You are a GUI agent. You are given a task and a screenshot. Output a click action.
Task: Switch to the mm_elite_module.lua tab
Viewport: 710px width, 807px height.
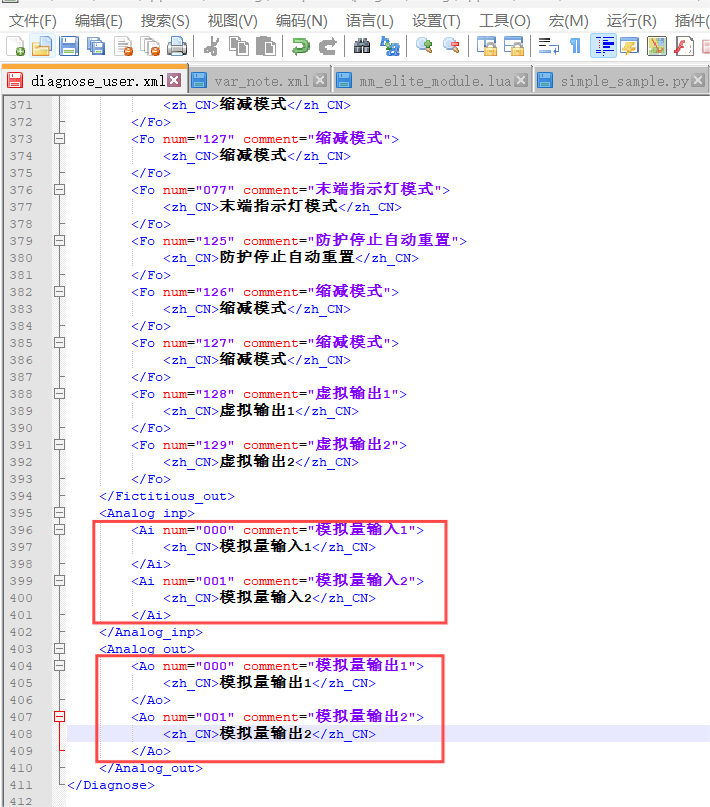(x=429, y=81)
